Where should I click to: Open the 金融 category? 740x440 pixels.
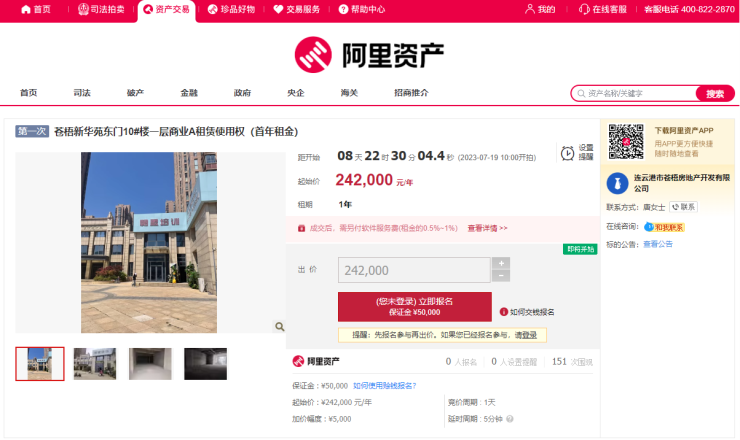click(x=189, y=93)
